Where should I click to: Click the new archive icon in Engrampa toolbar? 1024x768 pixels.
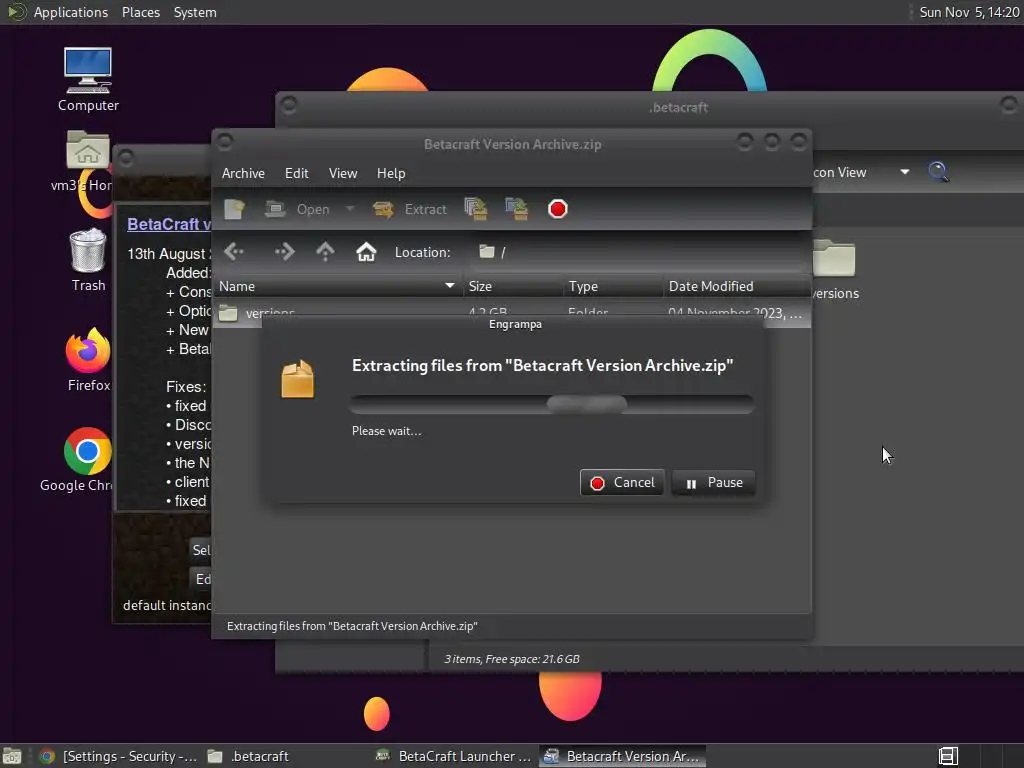tap(234, 209)
